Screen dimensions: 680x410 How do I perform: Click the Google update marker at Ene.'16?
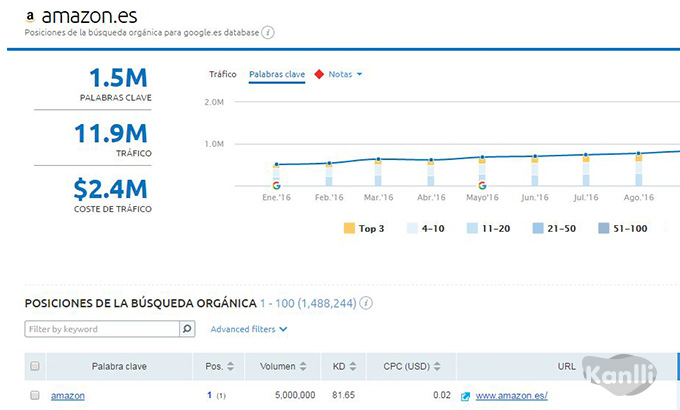[x=276, y=186]
